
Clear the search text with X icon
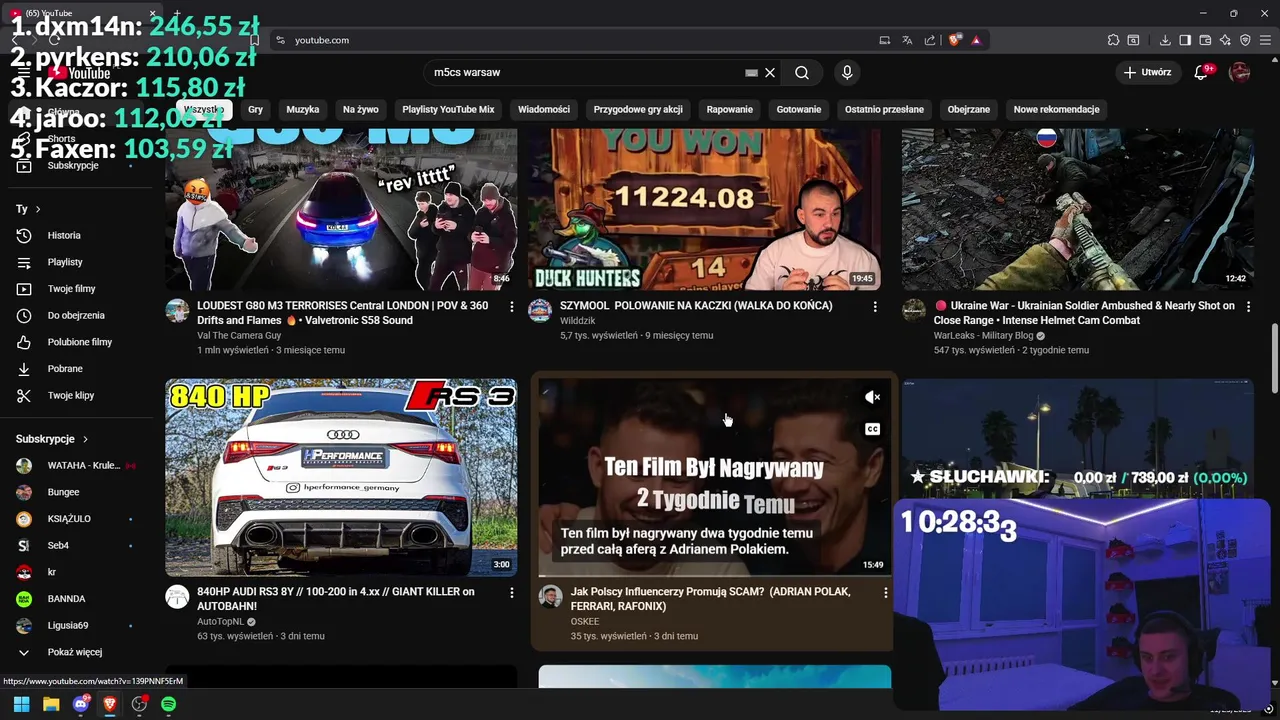click(770, 72)
